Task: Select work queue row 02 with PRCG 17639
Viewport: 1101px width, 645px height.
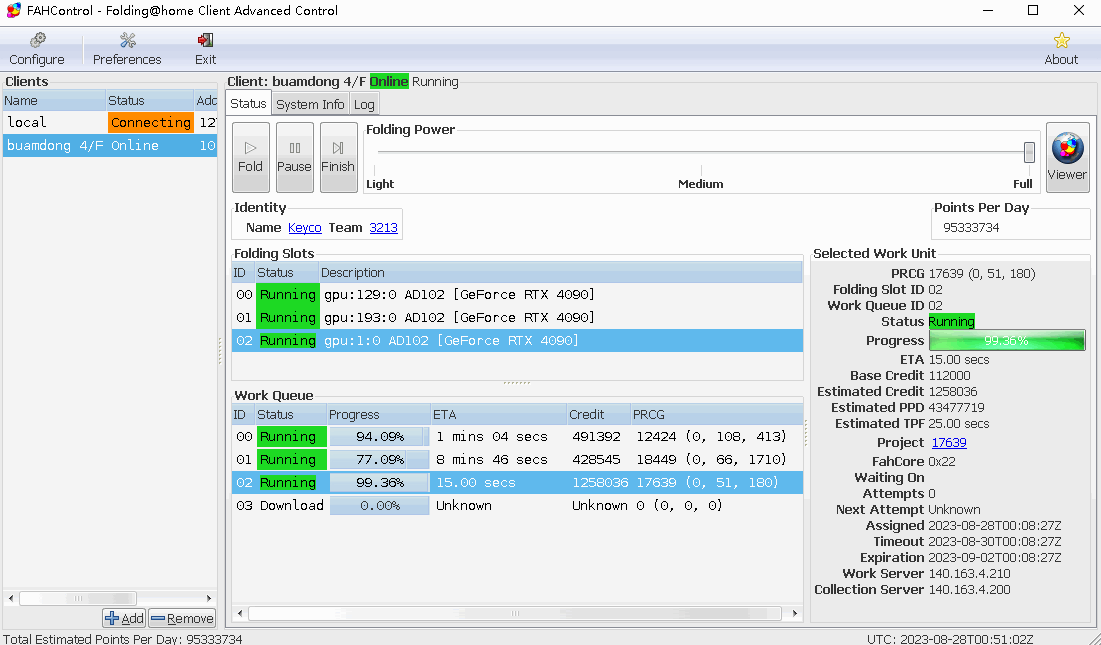Action: click(x=517, y=483)
